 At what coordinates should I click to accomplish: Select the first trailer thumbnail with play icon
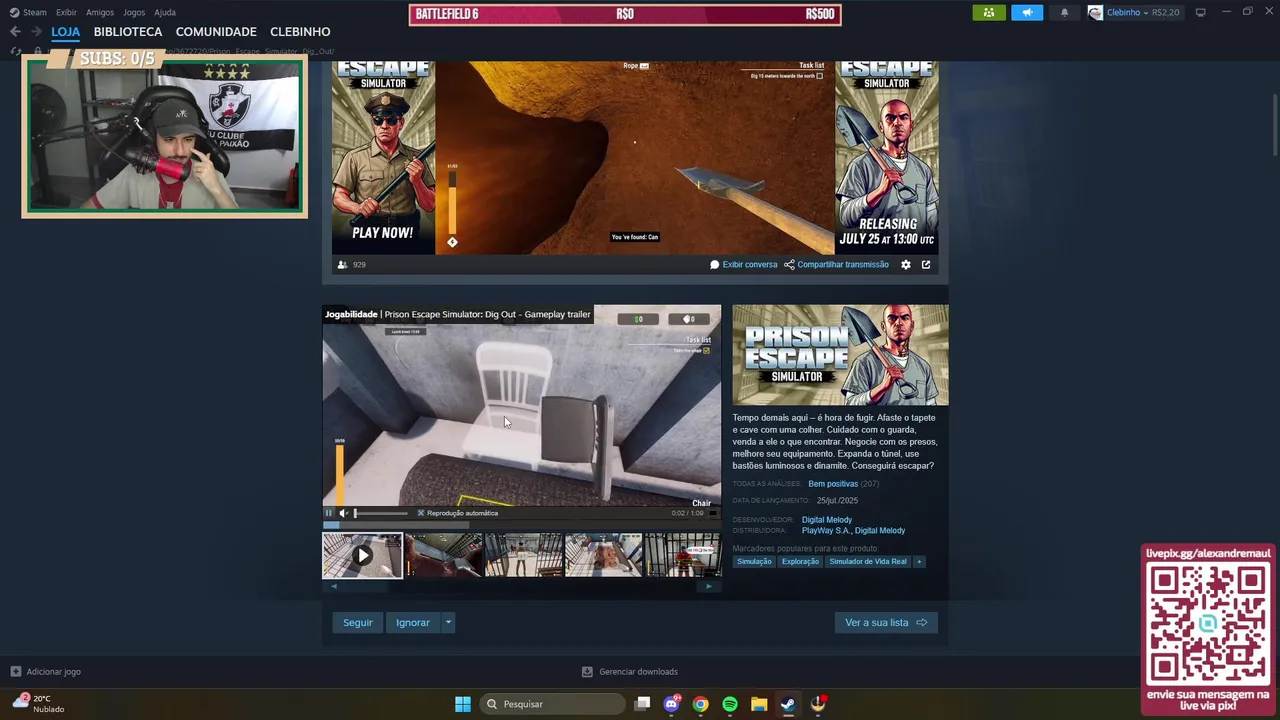[x=362, y=555]
